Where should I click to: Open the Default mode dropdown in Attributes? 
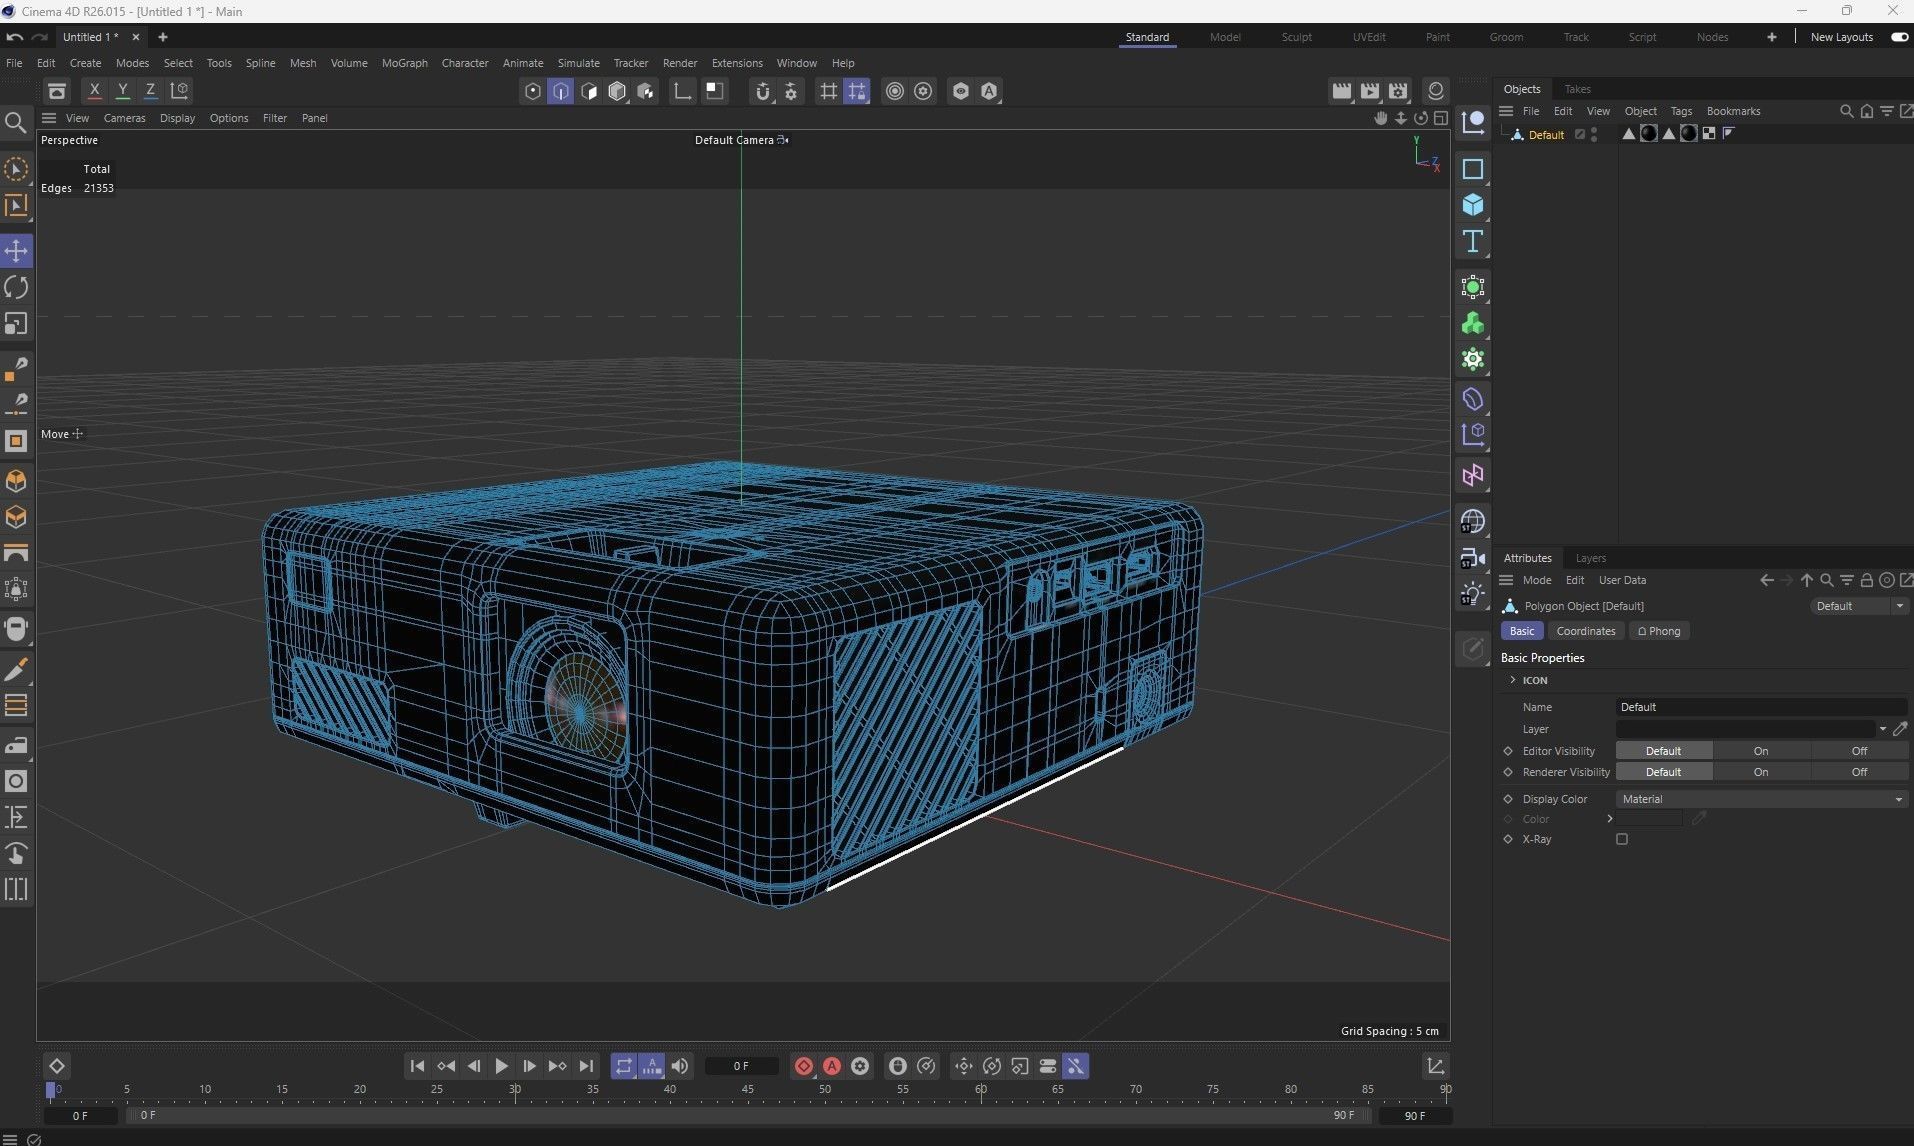(x=1860, y=606)
